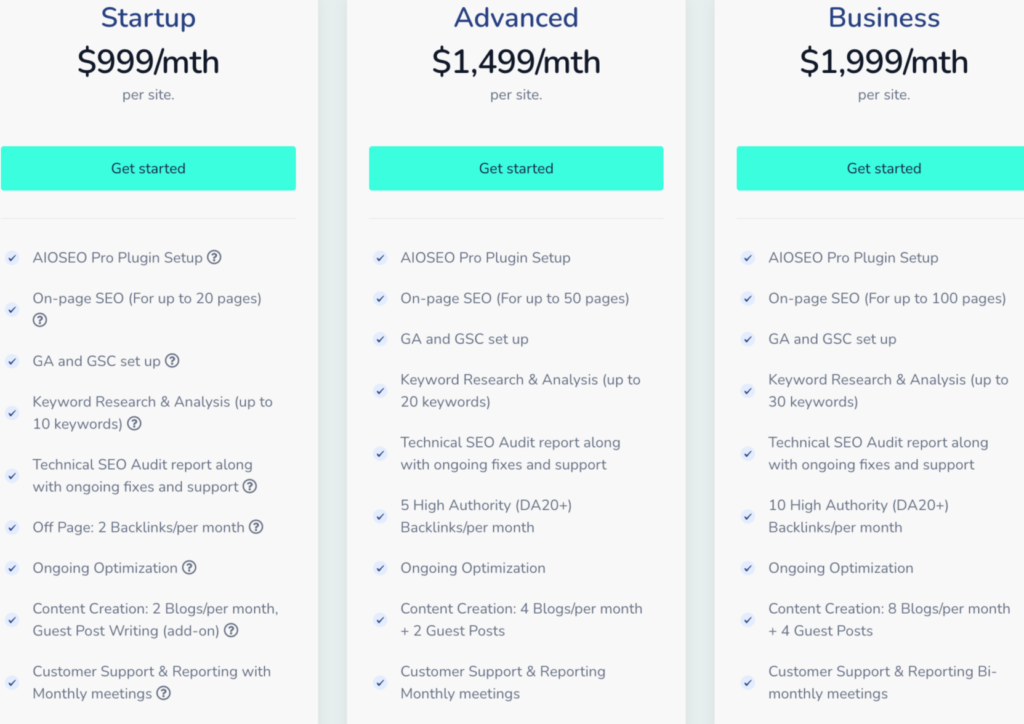Select the Business plan heading
This screenshot has height=724, width=1024.
pos(884,18)
